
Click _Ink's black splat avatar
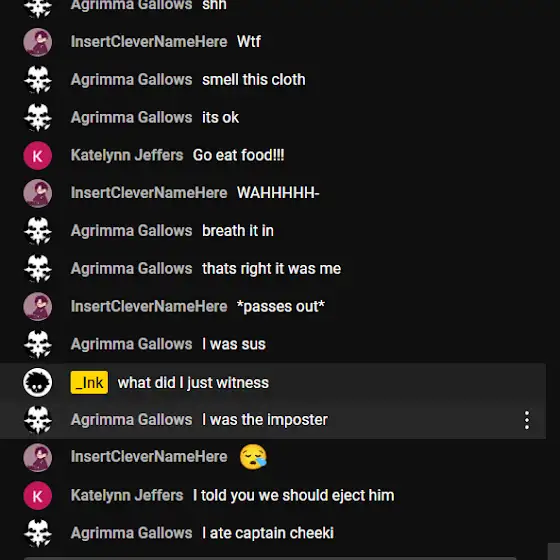coord(38,382)
